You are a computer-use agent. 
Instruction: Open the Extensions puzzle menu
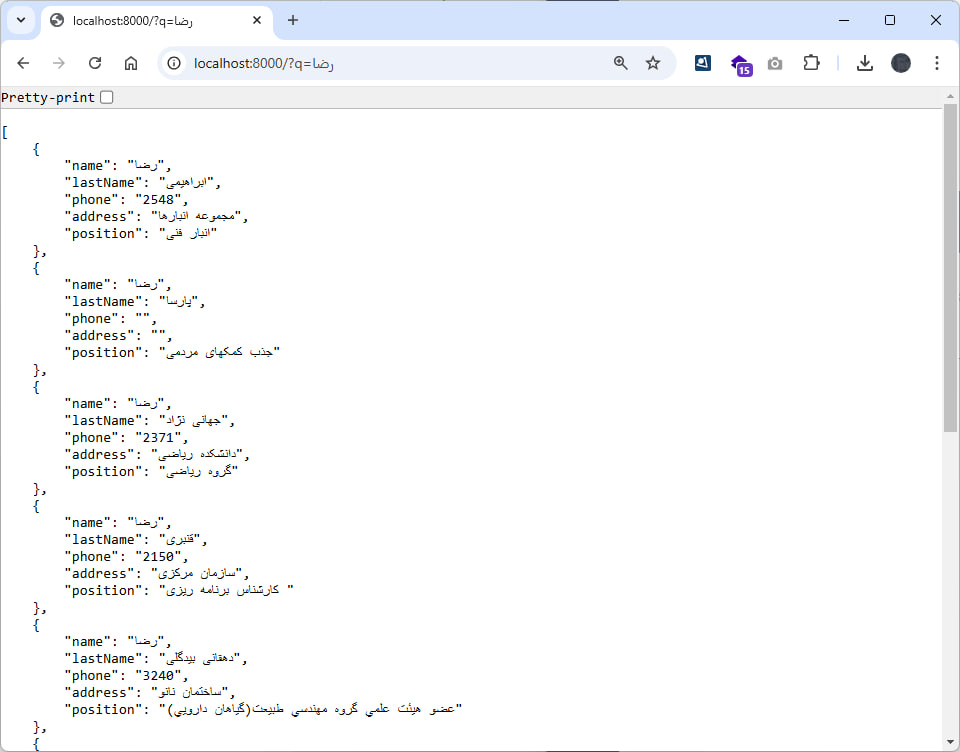point(811,62)
